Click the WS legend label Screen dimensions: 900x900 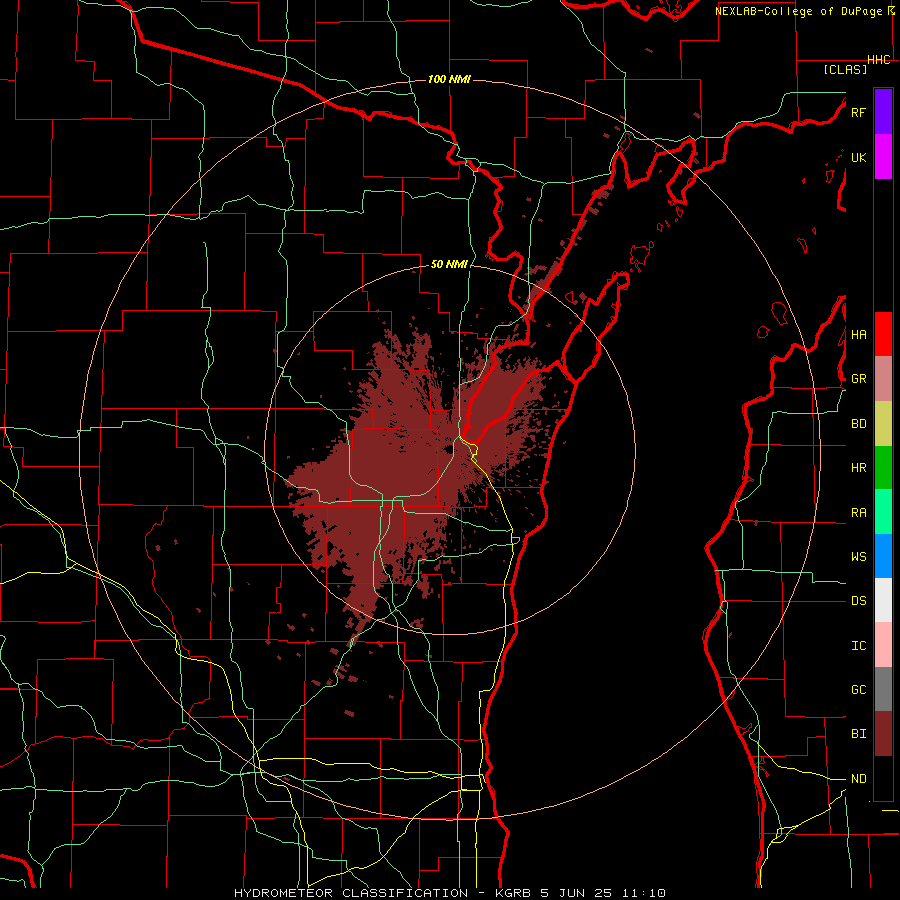coord(858,557)
